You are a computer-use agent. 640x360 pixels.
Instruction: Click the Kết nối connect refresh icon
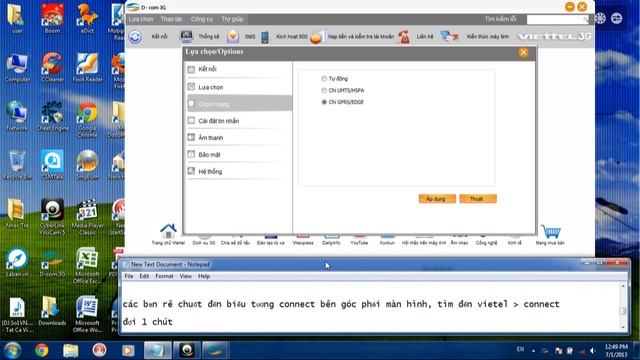tap(135, 37)
